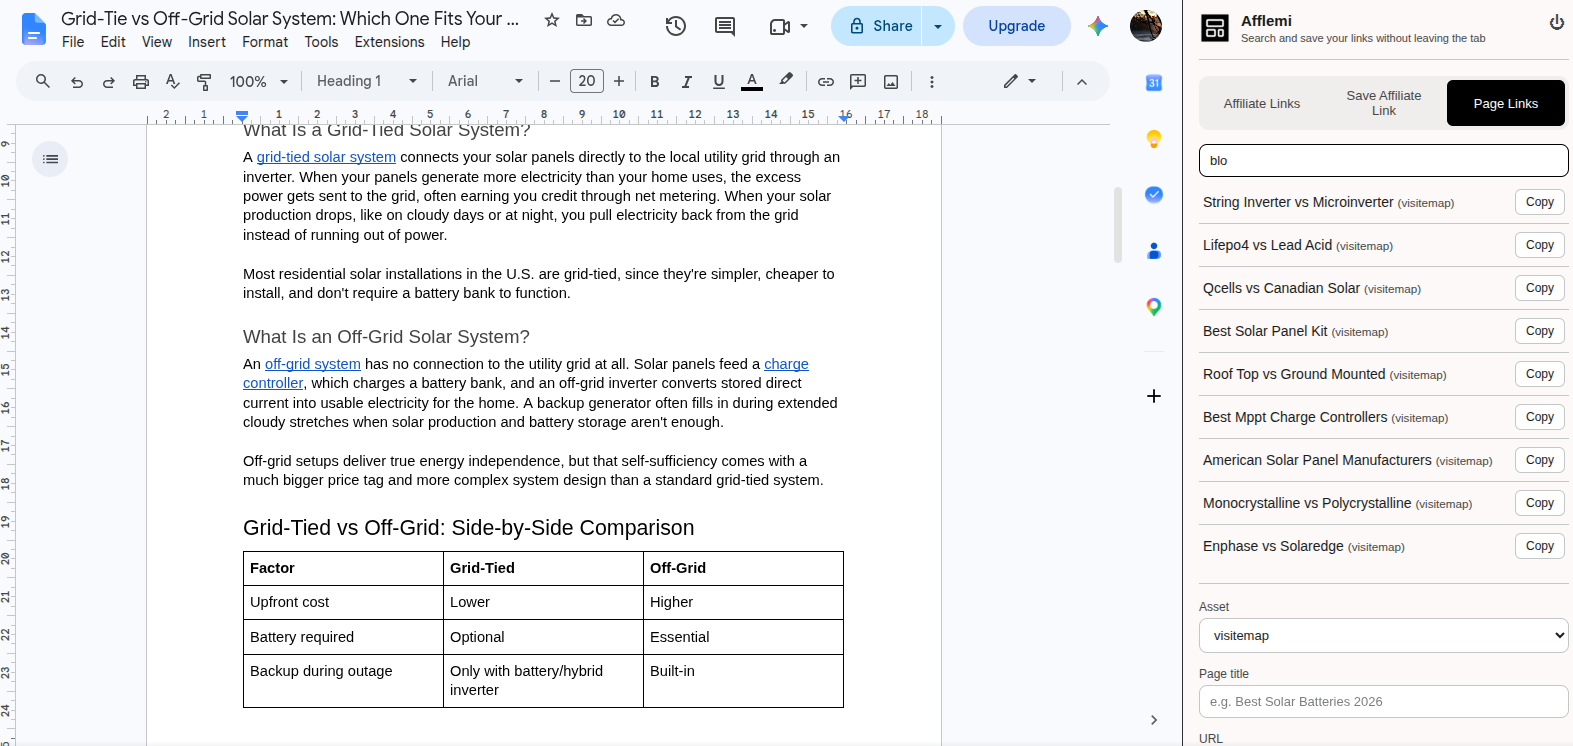Screen dimensions: 1573x746
Task: Switch to Save Affiliate Link tab
Action: click(1384, 103)
